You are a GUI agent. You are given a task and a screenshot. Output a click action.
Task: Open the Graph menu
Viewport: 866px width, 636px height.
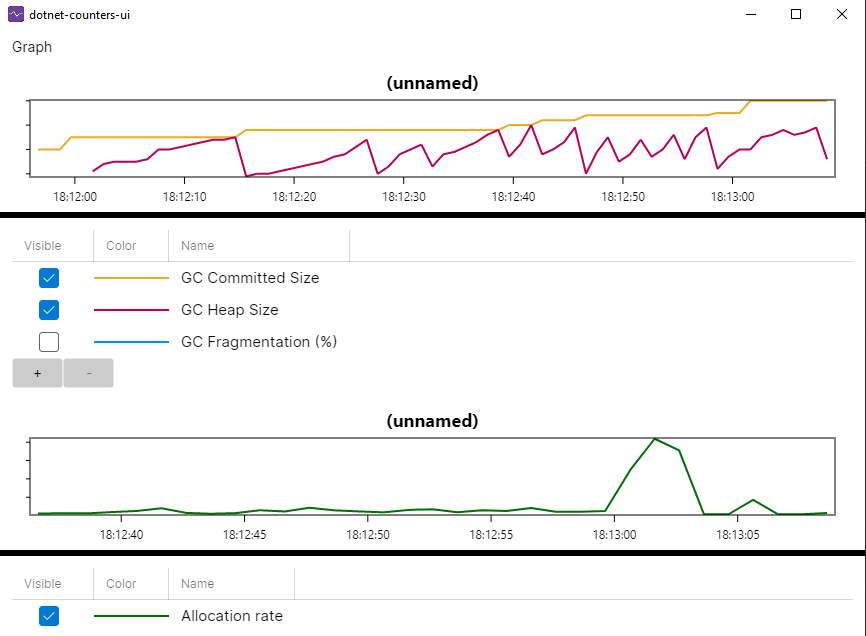click(x=32, y=47)
